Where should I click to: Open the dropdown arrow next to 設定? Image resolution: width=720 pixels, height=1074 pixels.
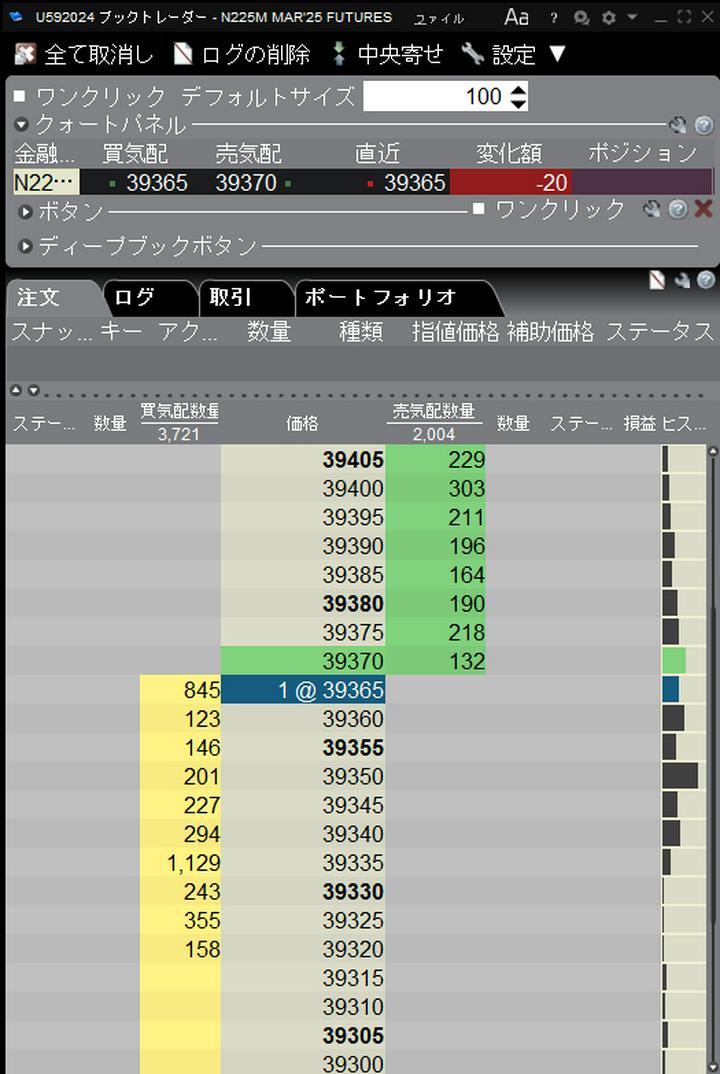[558, 54]
